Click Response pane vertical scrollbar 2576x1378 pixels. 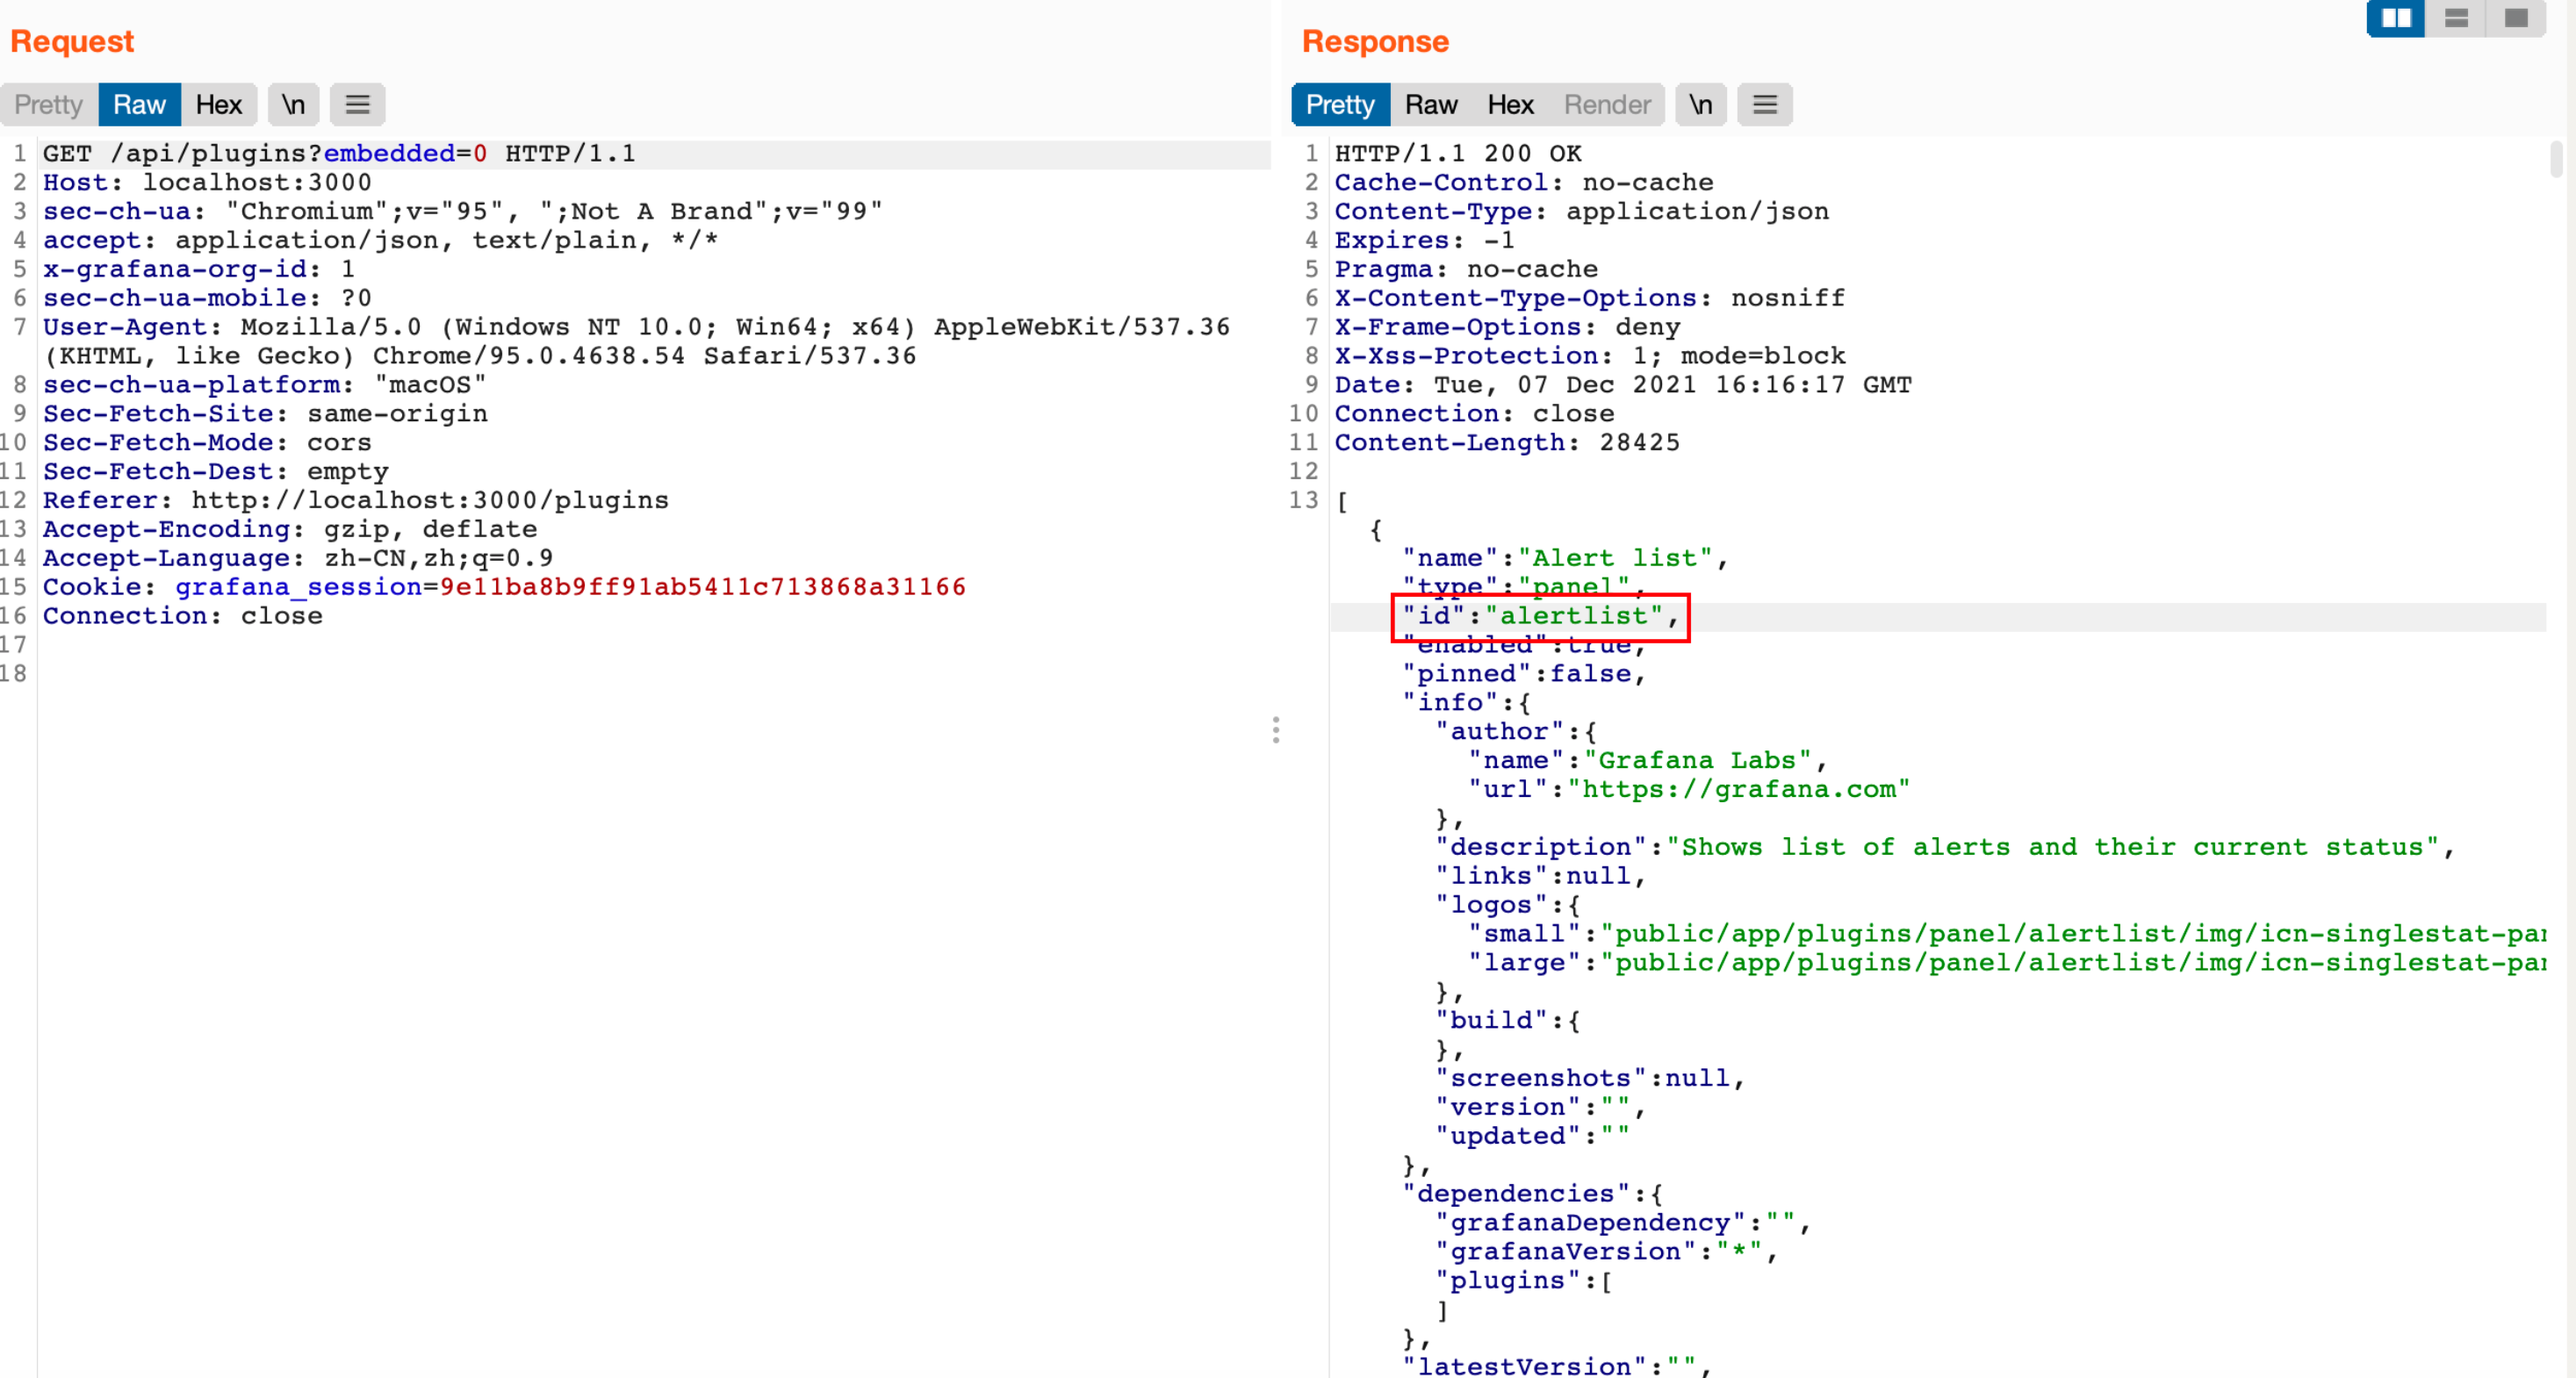pyautogui.click(x=2555, y=160)
